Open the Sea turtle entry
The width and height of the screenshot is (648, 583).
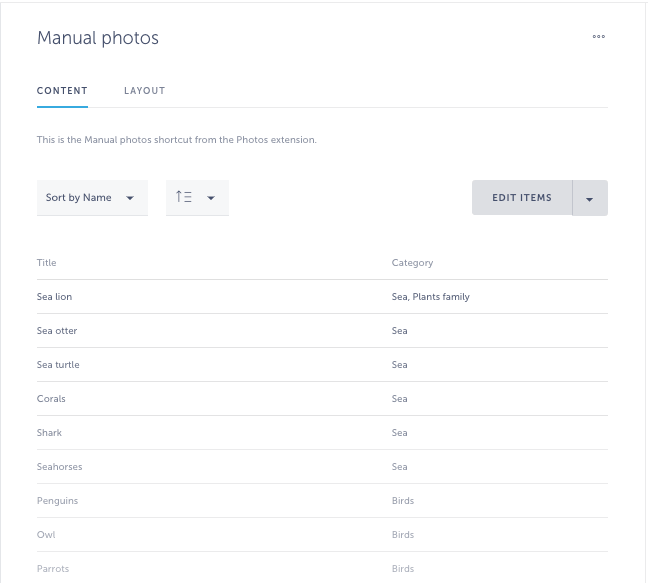pyautogui.click(x=322, y=364)
